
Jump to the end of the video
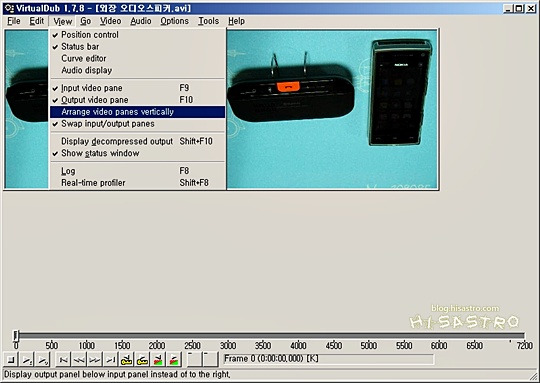coord(111,360)
